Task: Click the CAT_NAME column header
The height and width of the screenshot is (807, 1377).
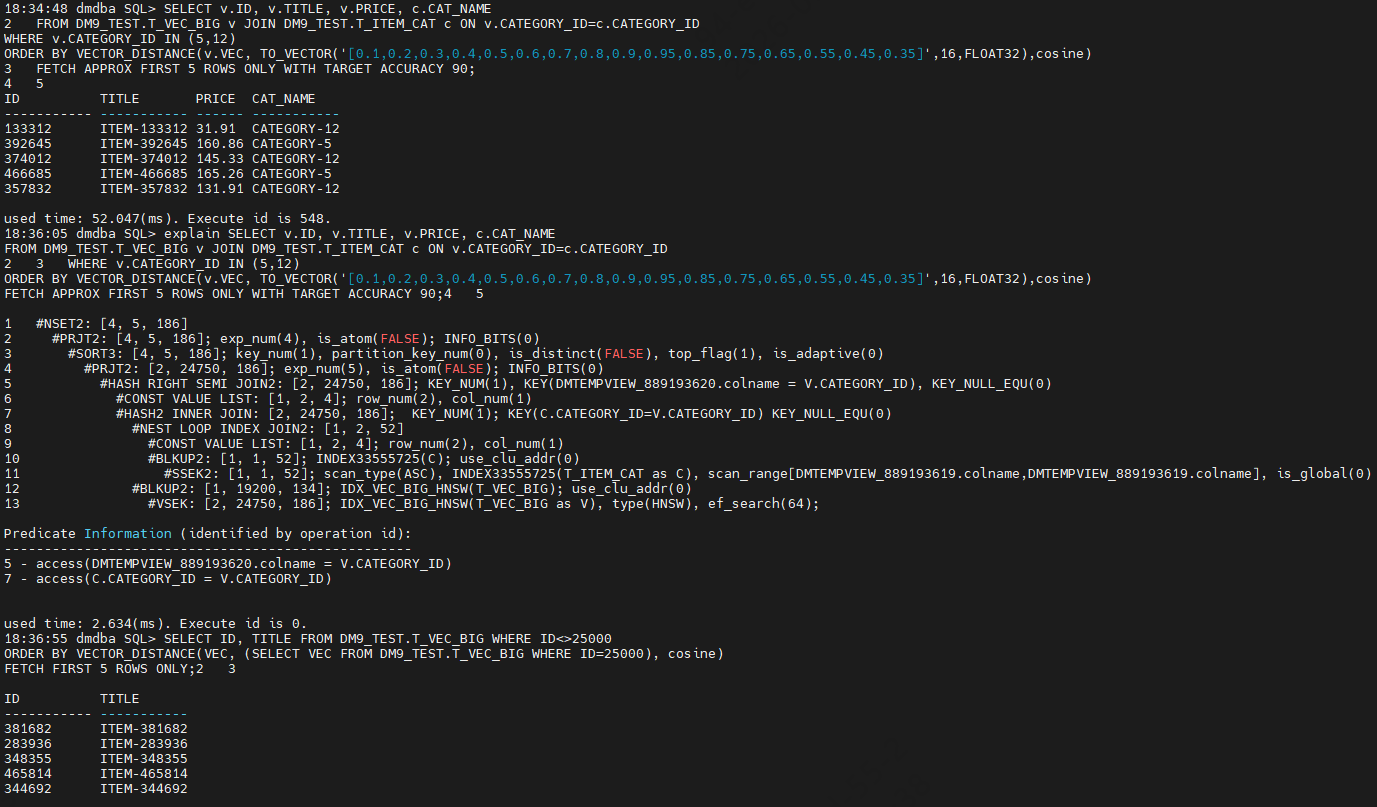Action: 284,99
